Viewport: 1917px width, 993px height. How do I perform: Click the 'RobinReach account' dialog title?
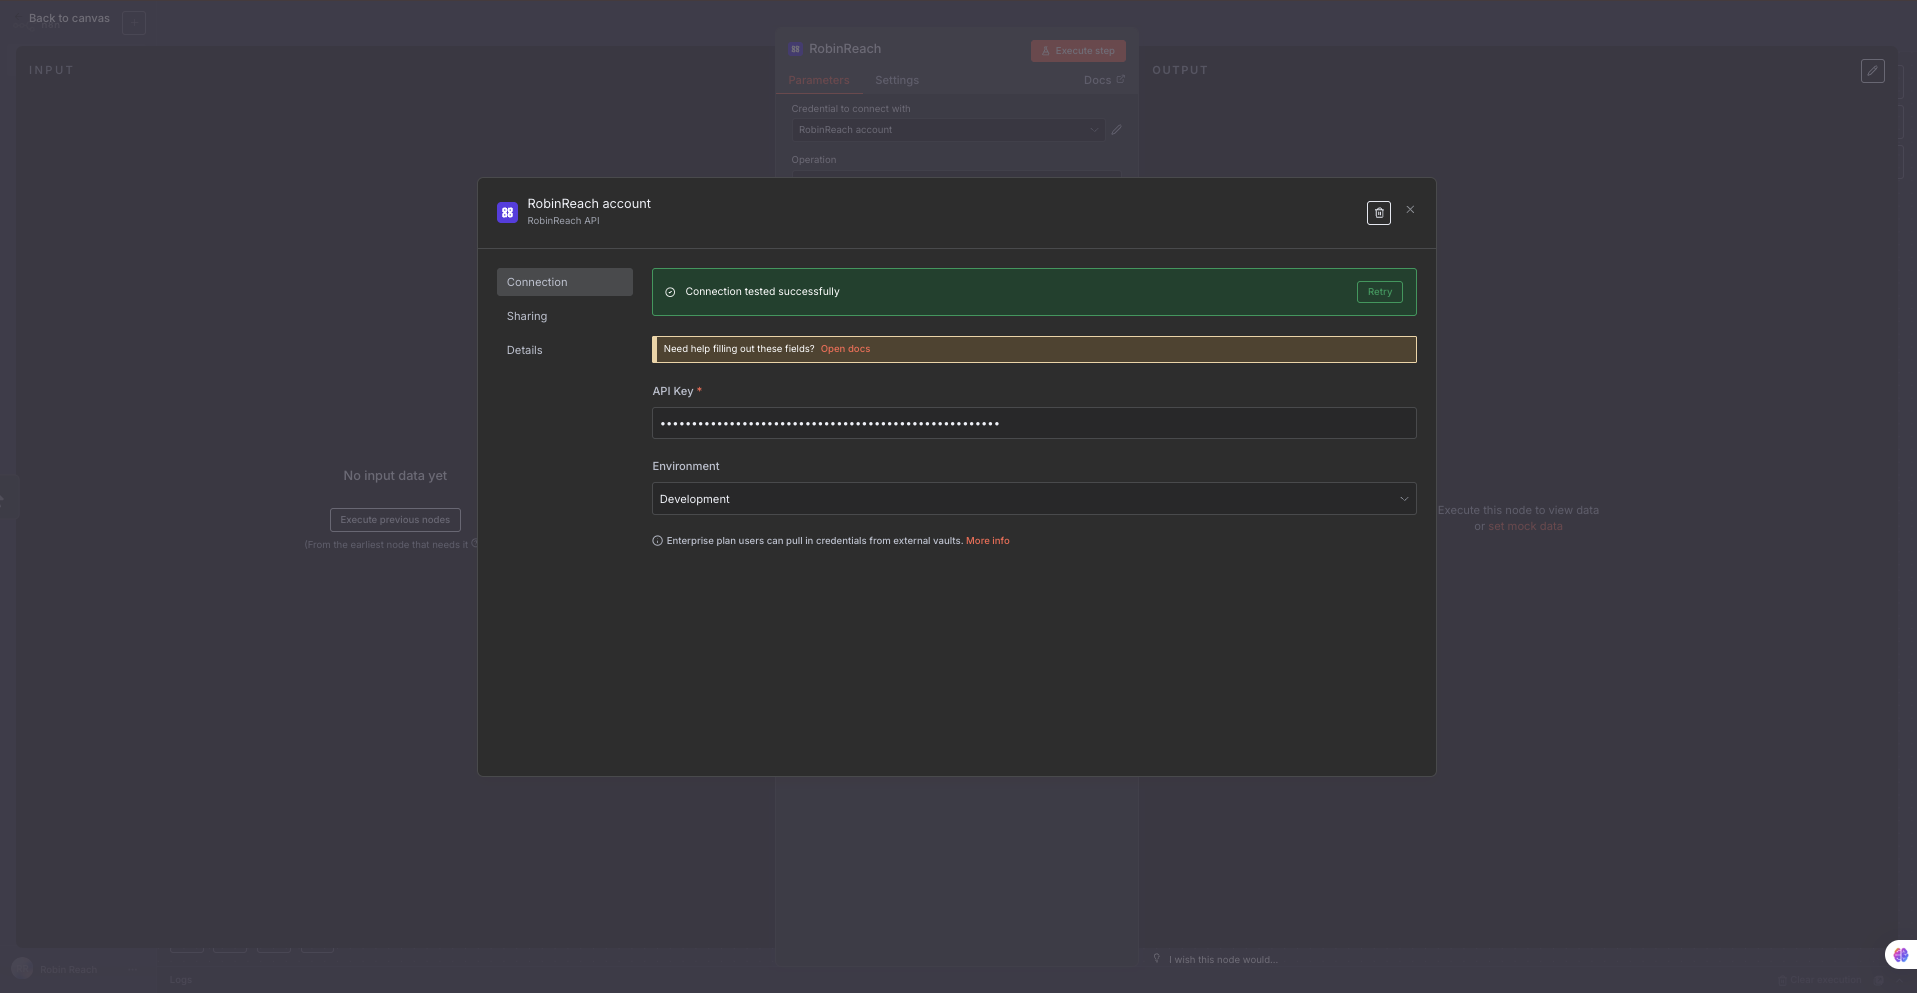coord(589,204)
